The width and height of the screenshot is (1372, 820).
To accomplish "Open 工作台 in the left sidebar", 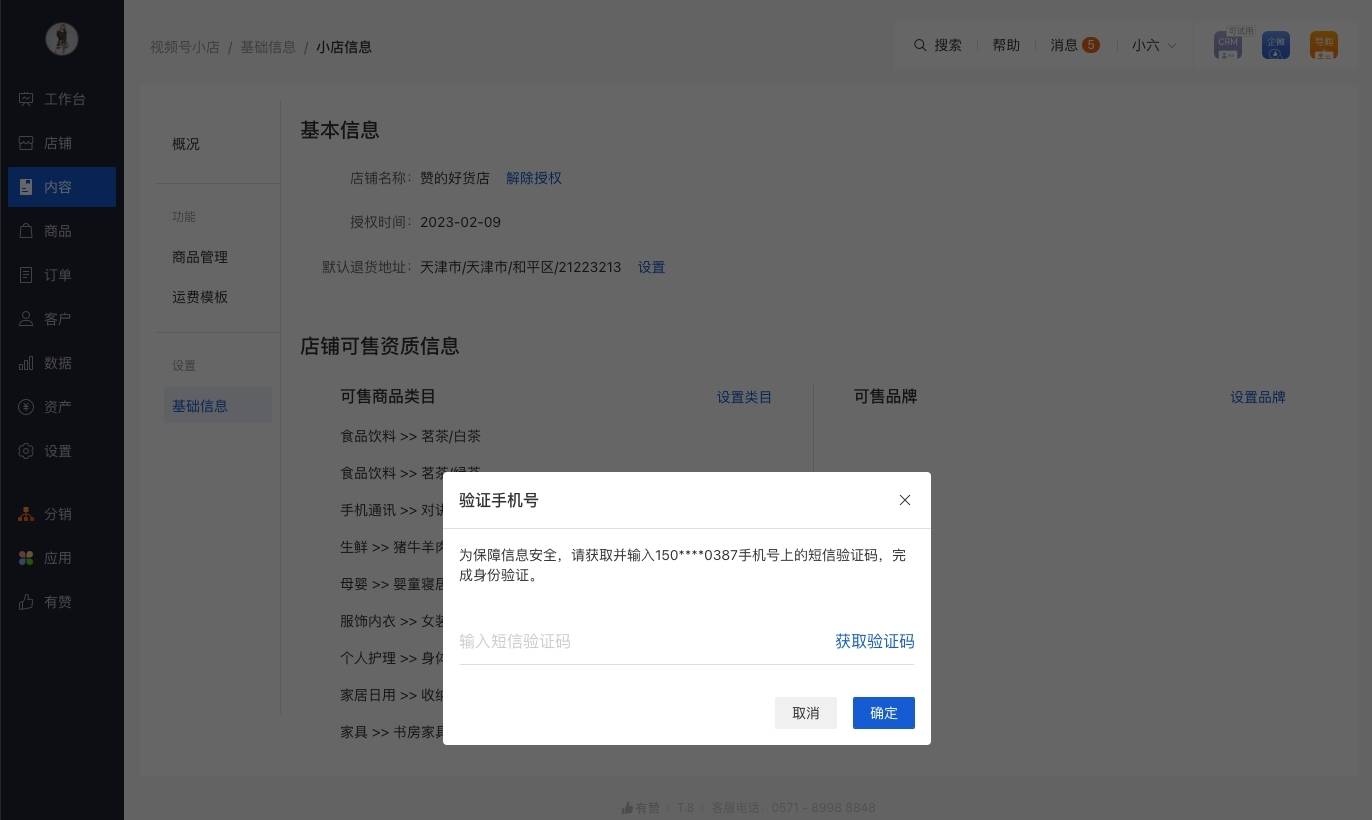I will tap(62, 99).
